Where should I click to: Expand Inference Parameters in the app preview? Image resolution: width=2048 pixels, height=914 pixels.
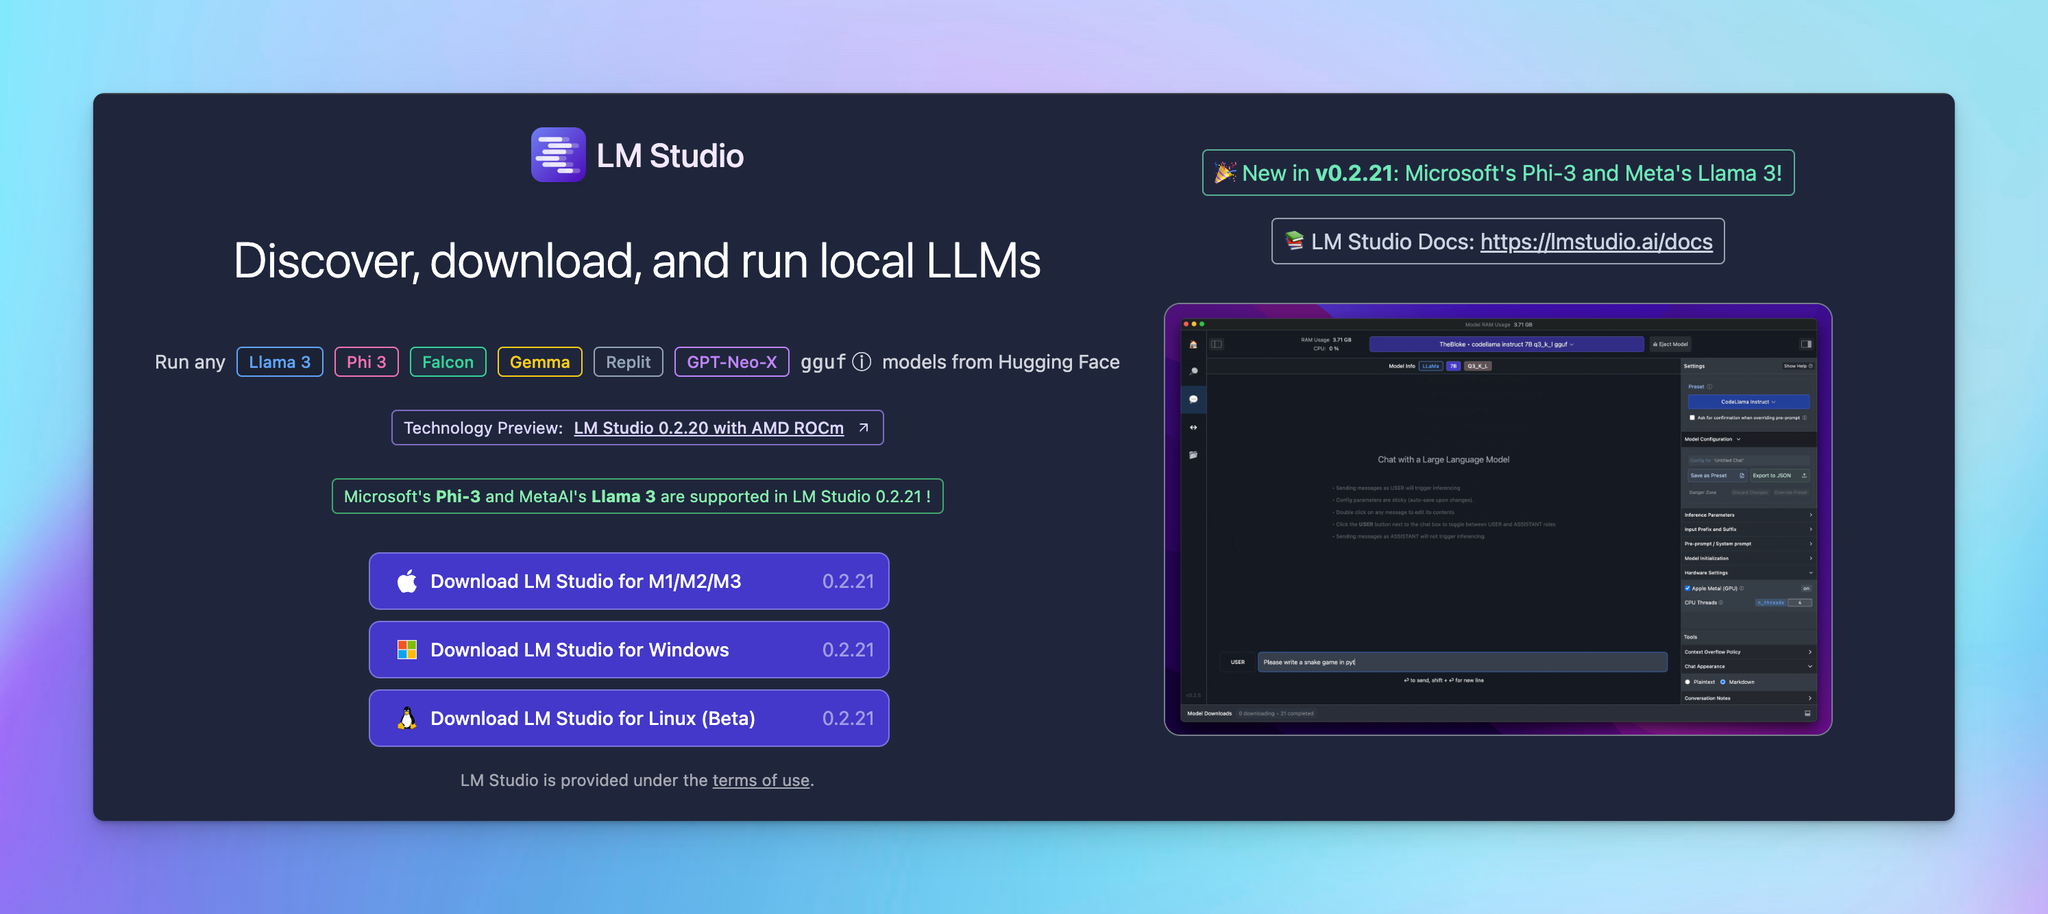click(1748, 515)
